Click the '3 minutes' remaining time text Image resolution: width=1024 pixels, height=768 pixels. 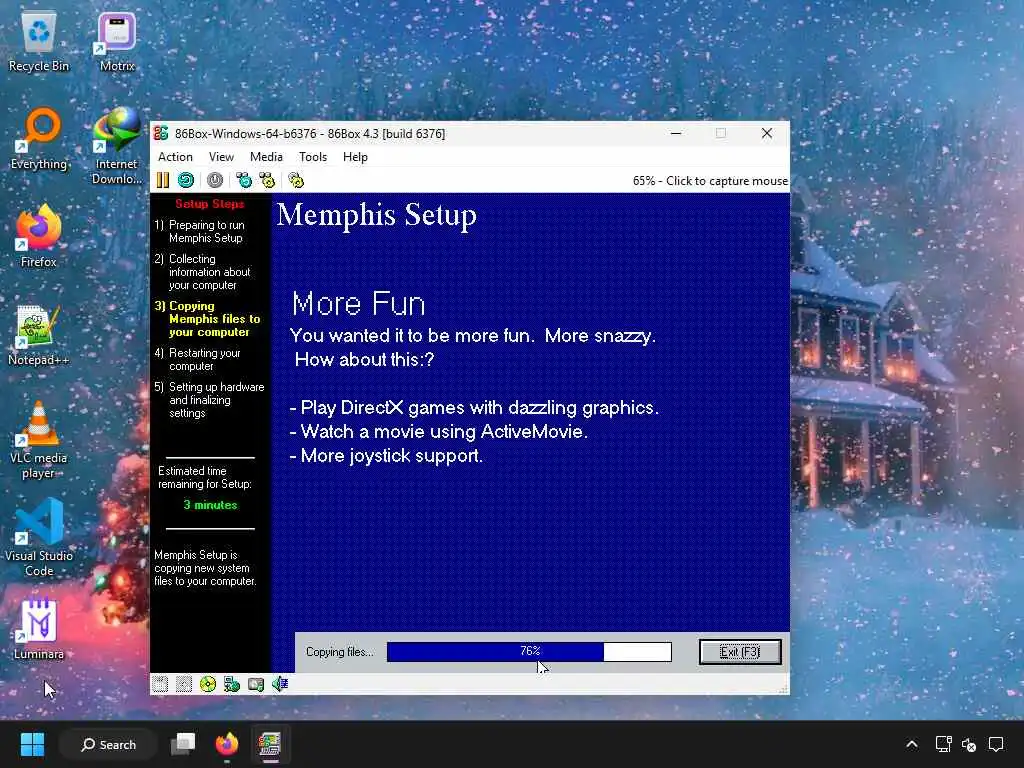(210, 505)
